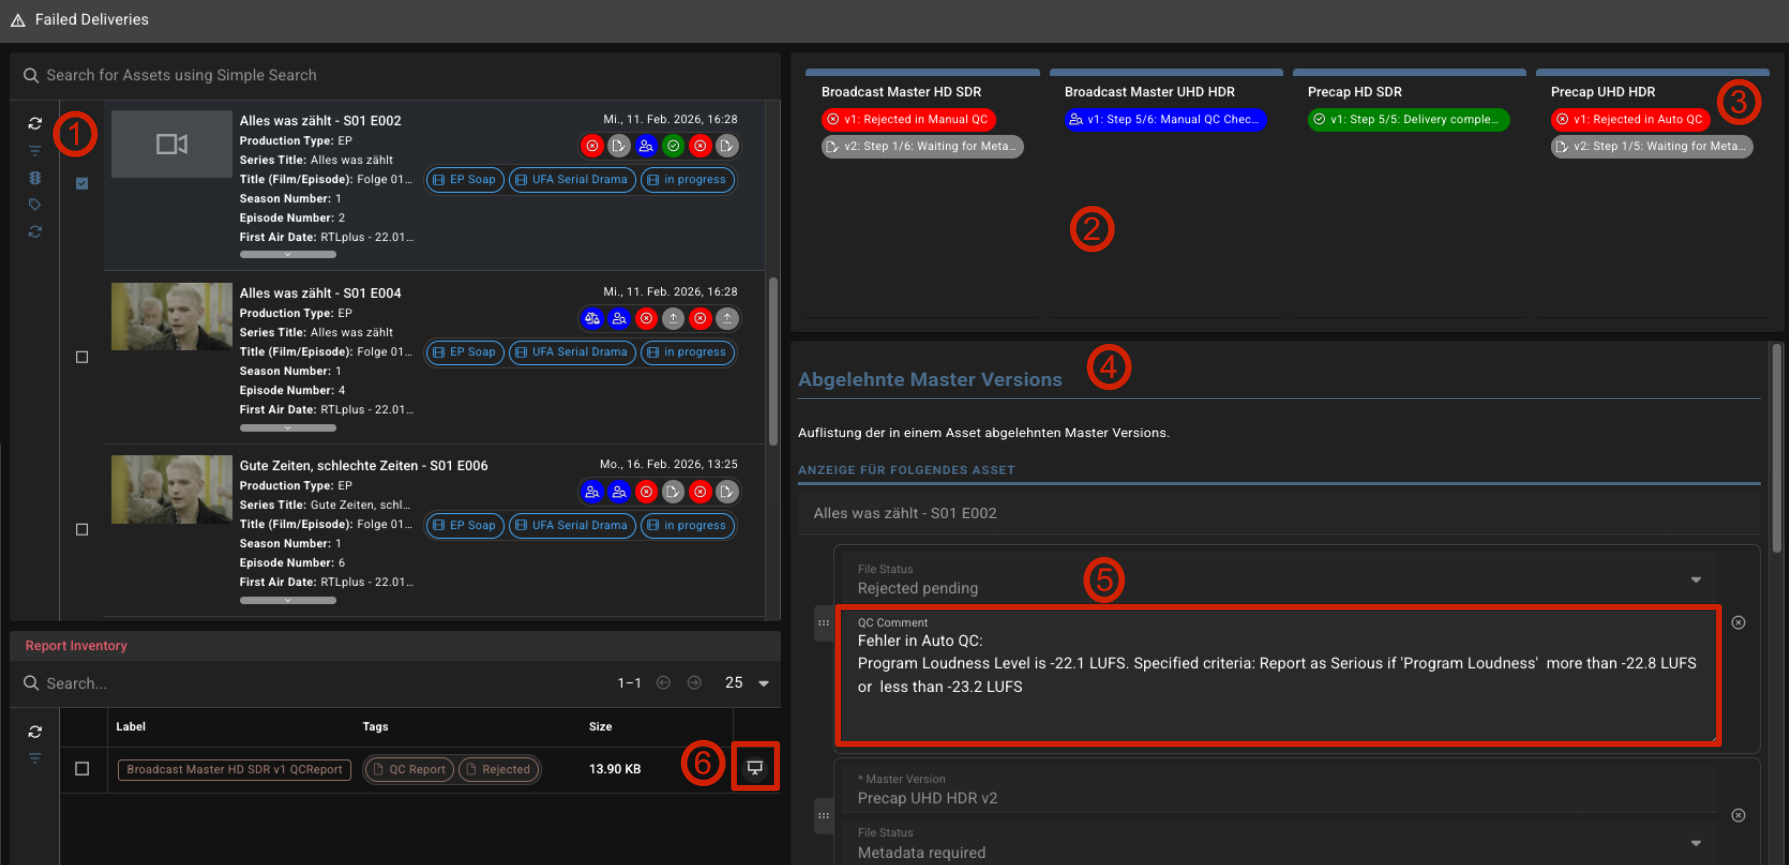This screenshot has width=1789, height=865.
Task: Click the refresh icon in the asset list sidebar
Action: click(x=35, y=123)
